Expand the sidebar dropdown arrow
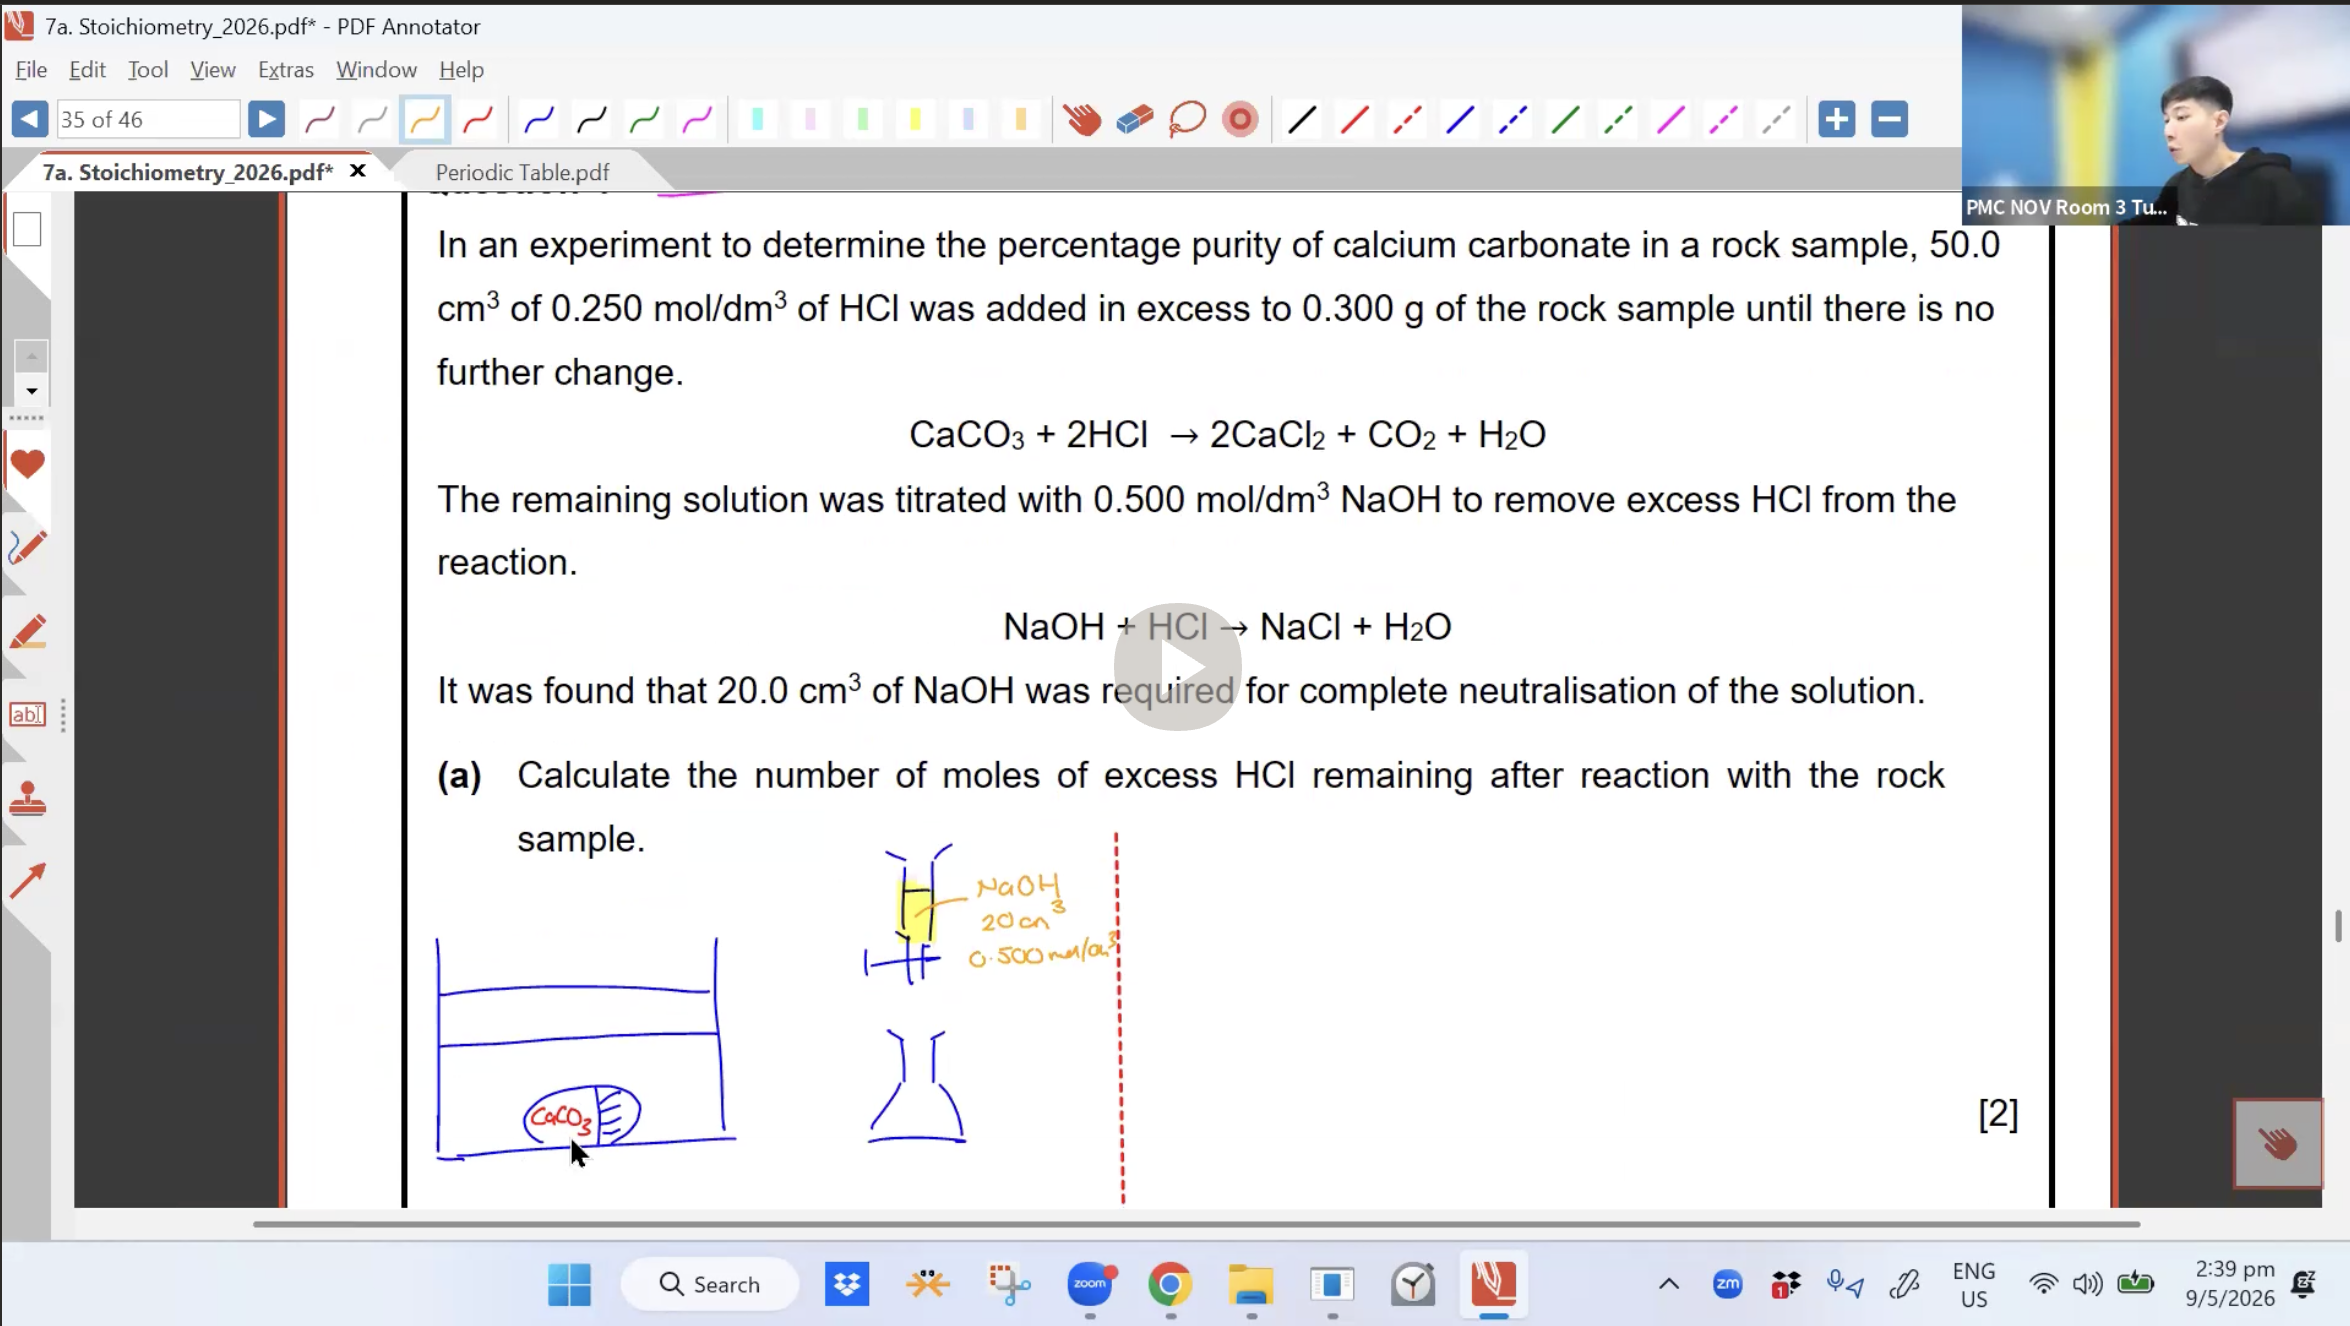This screenshot has height=1326, width=2350. pos(31,391)
